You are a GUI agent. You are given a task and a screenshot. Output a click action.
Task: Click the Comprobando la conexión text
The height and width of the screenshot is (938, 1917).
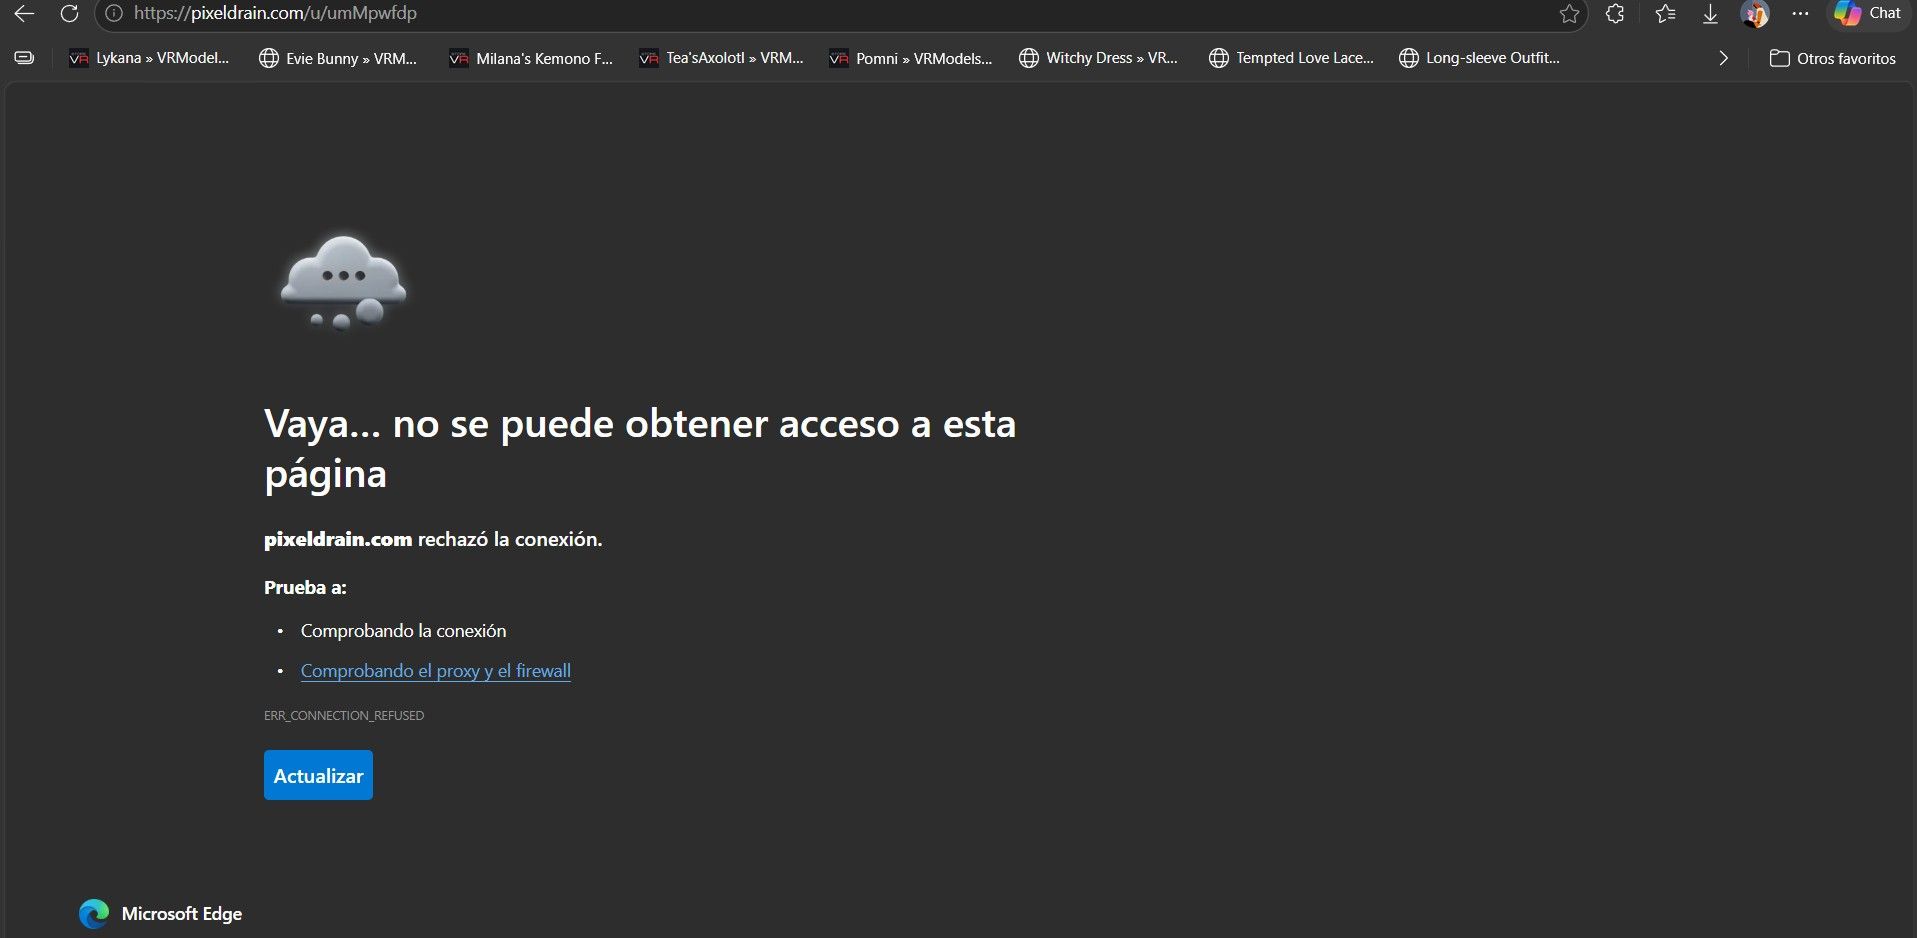(x=403, y=631)
